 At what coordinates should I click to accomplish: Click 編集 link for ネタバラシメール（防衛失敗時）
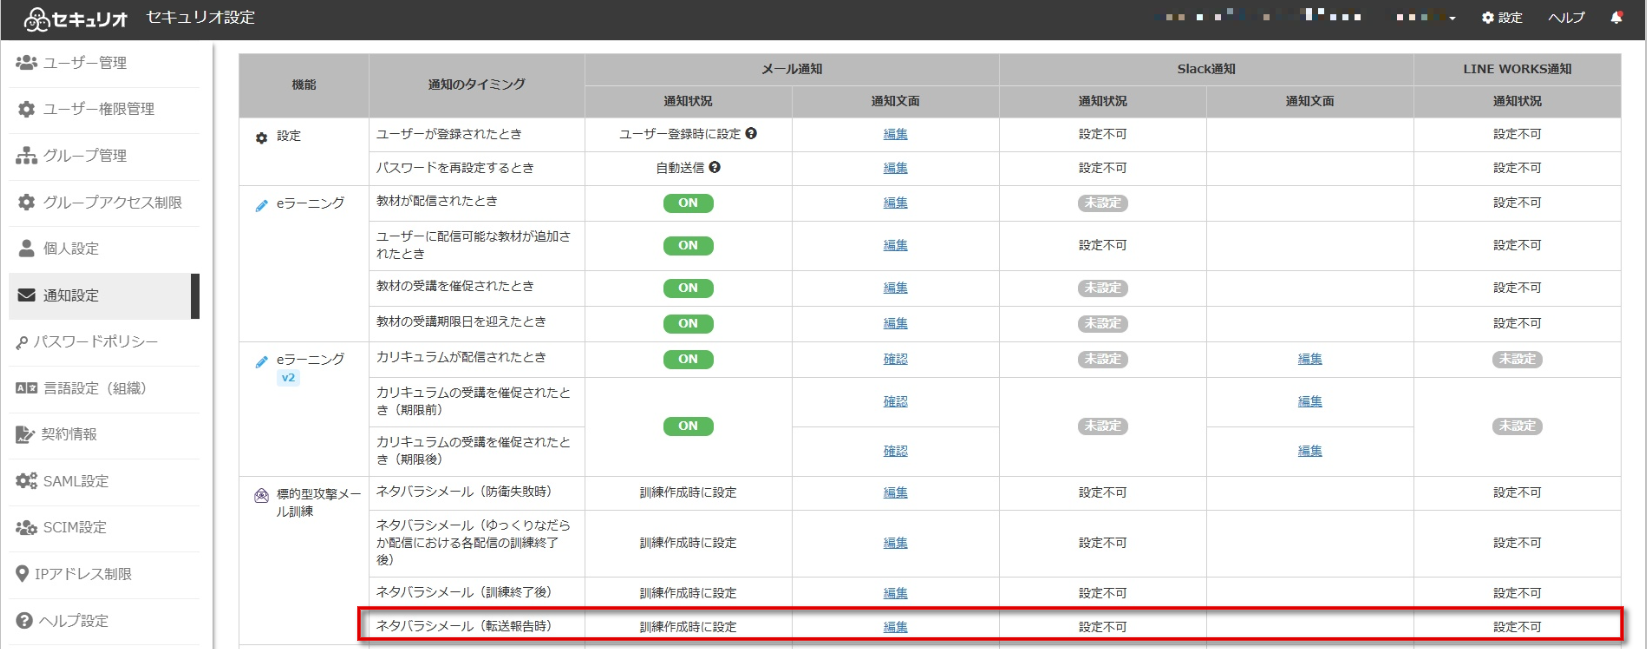click(x=895, y=492)
